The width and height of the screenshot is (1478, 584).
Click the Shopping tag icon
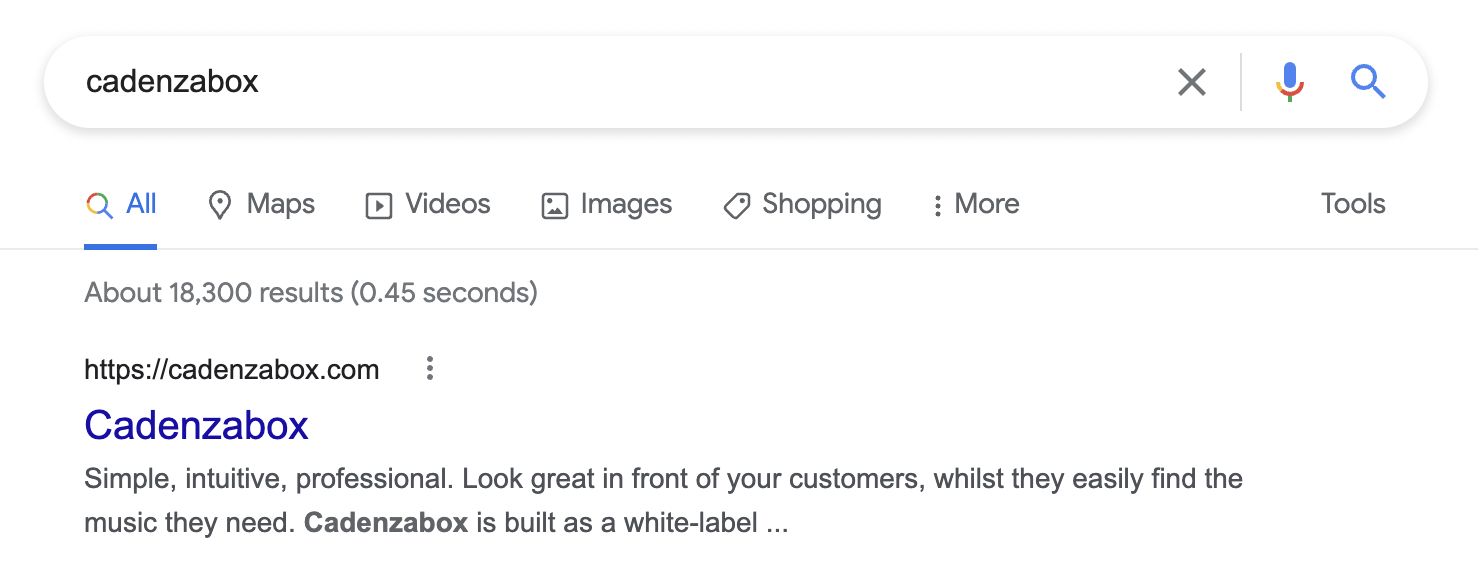click(x=737, y=206)
